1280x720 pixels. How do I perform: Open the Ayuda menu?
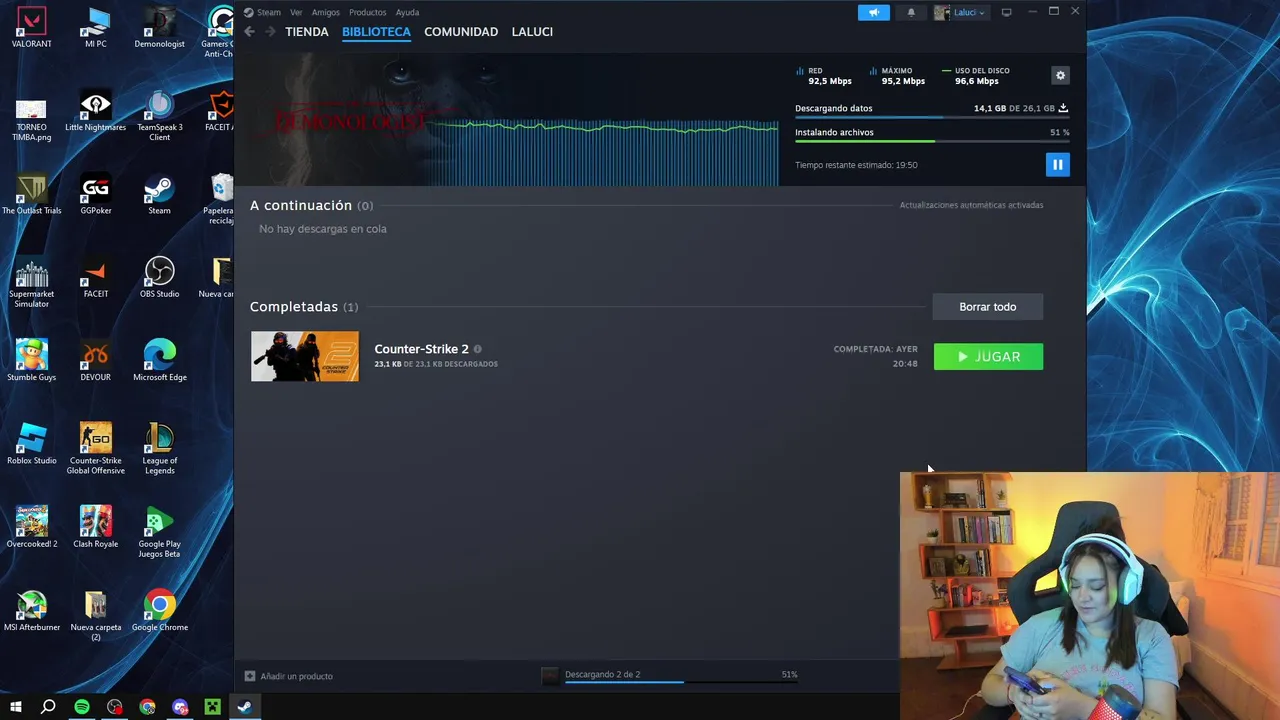click(407, 12)
